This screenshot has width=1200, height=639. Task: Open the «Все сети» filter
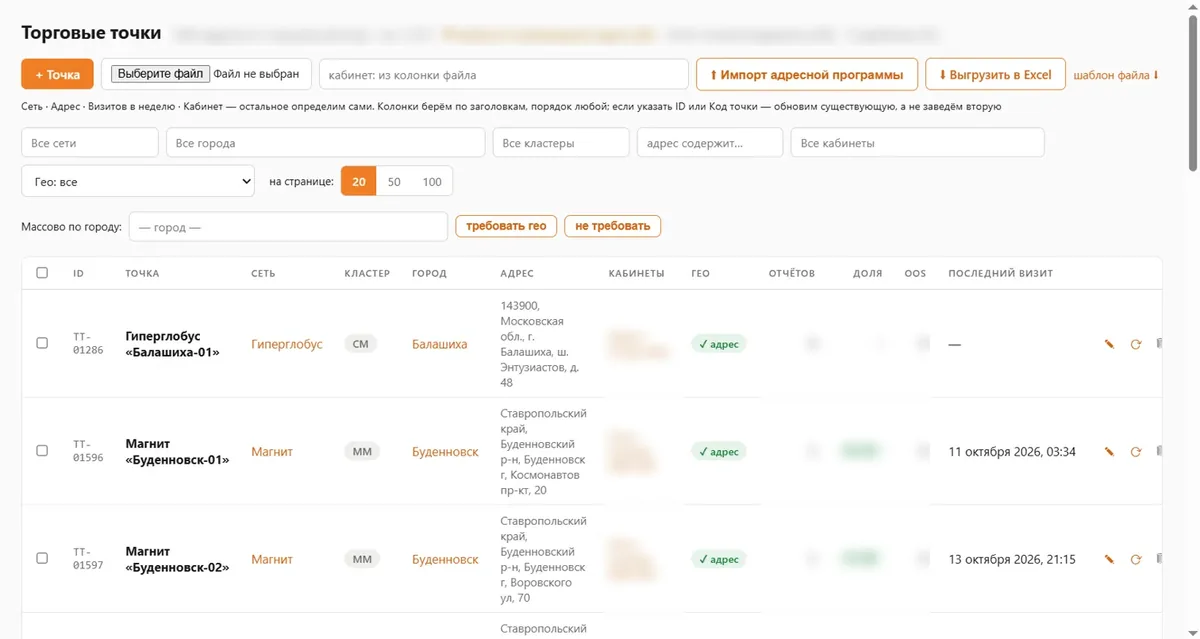pos(90,143)
